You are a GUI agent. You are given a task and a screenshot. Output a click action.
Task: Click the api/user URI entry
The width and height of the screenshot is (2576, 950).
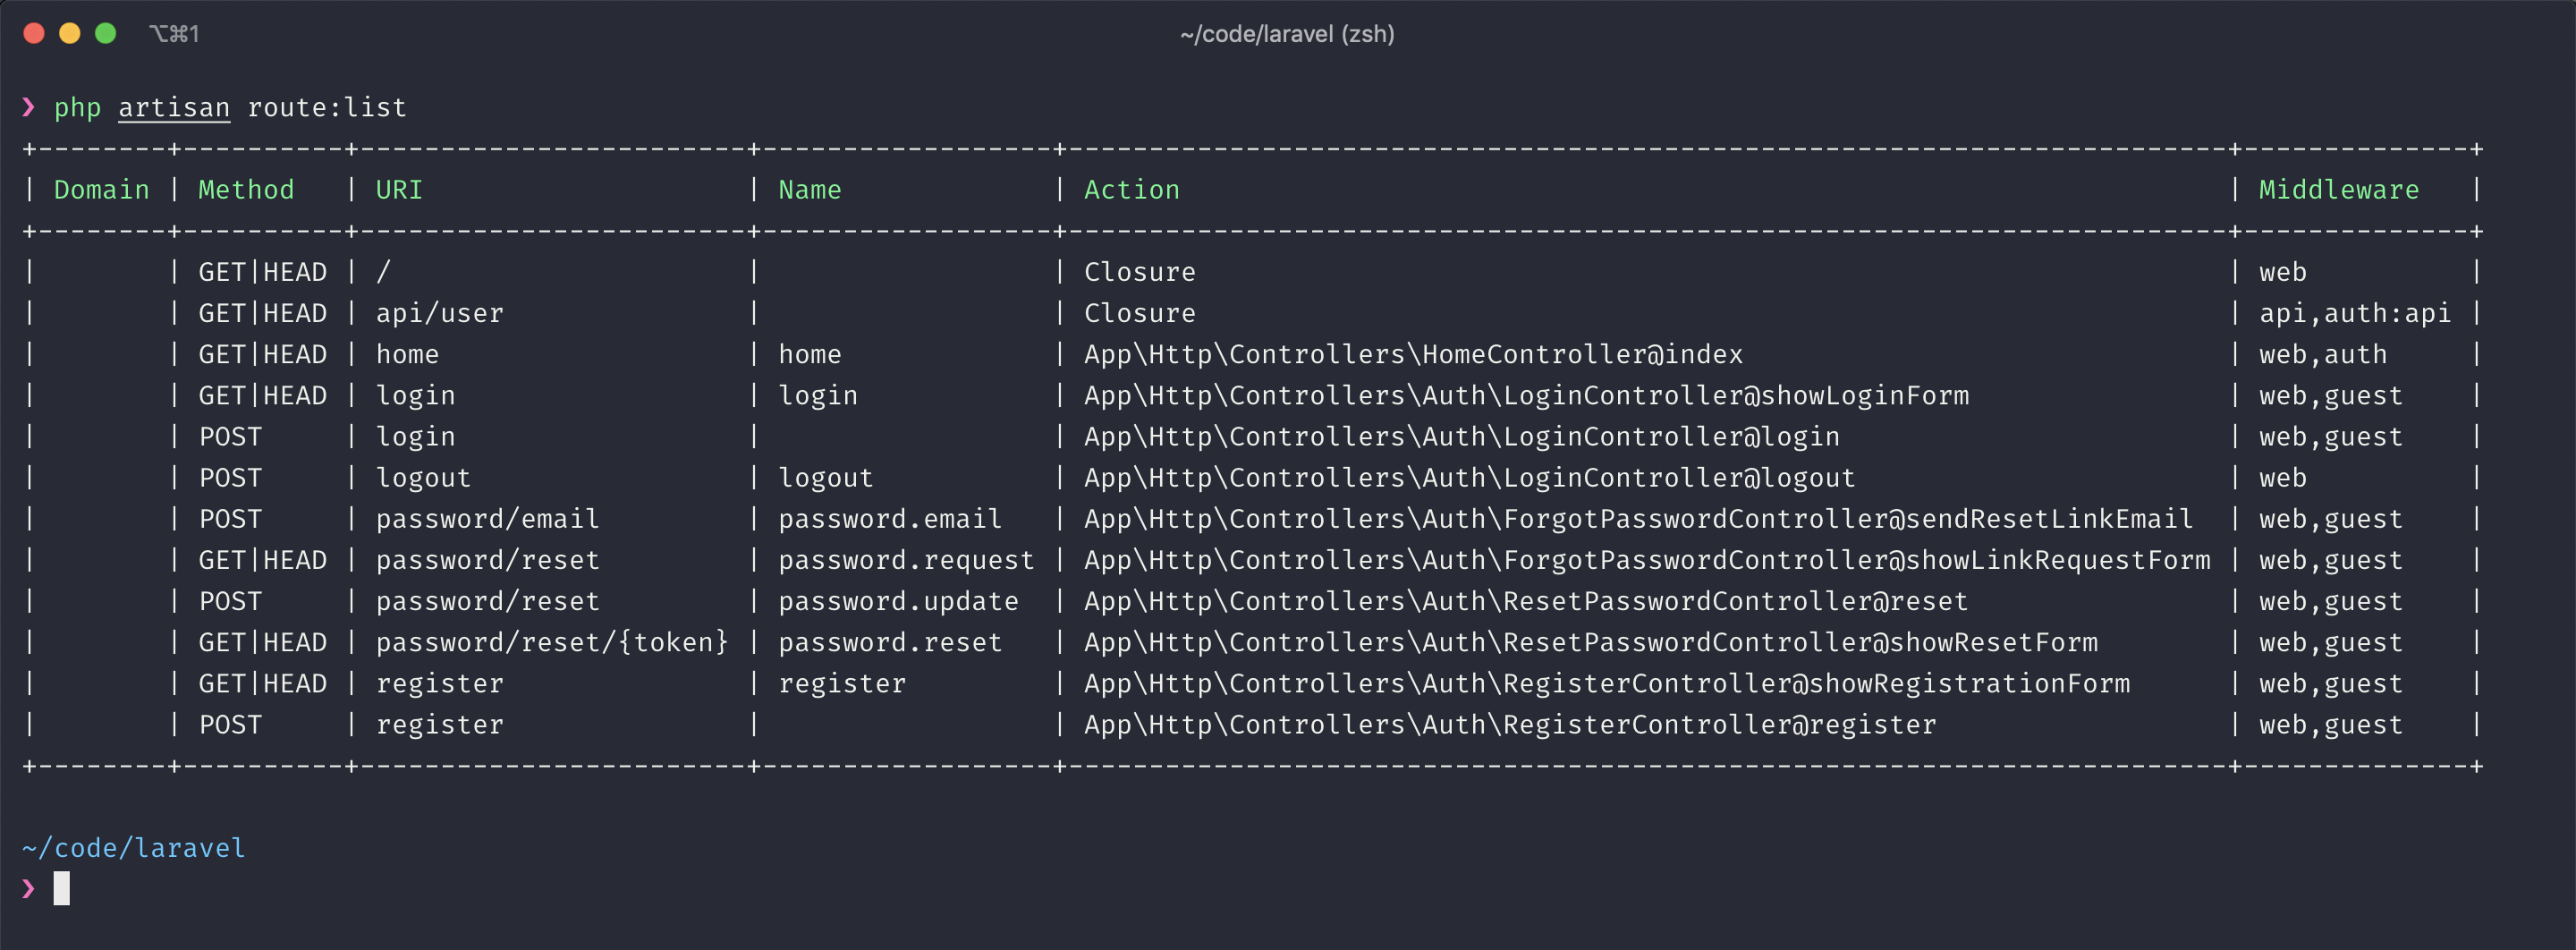click(x=440, y=314)
